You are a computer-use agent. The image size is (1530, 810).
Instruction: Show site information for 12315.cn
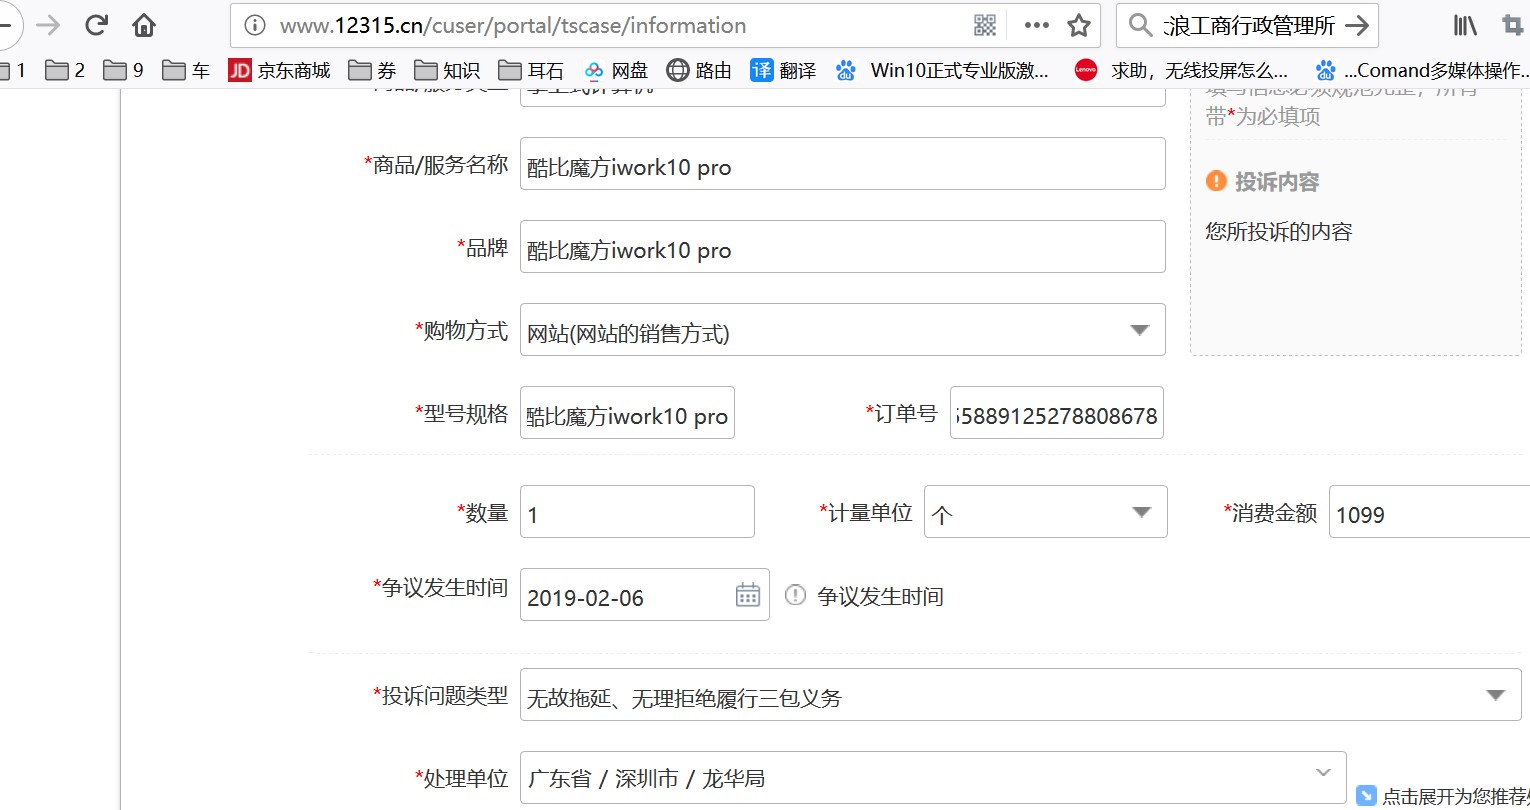point(255,26)
